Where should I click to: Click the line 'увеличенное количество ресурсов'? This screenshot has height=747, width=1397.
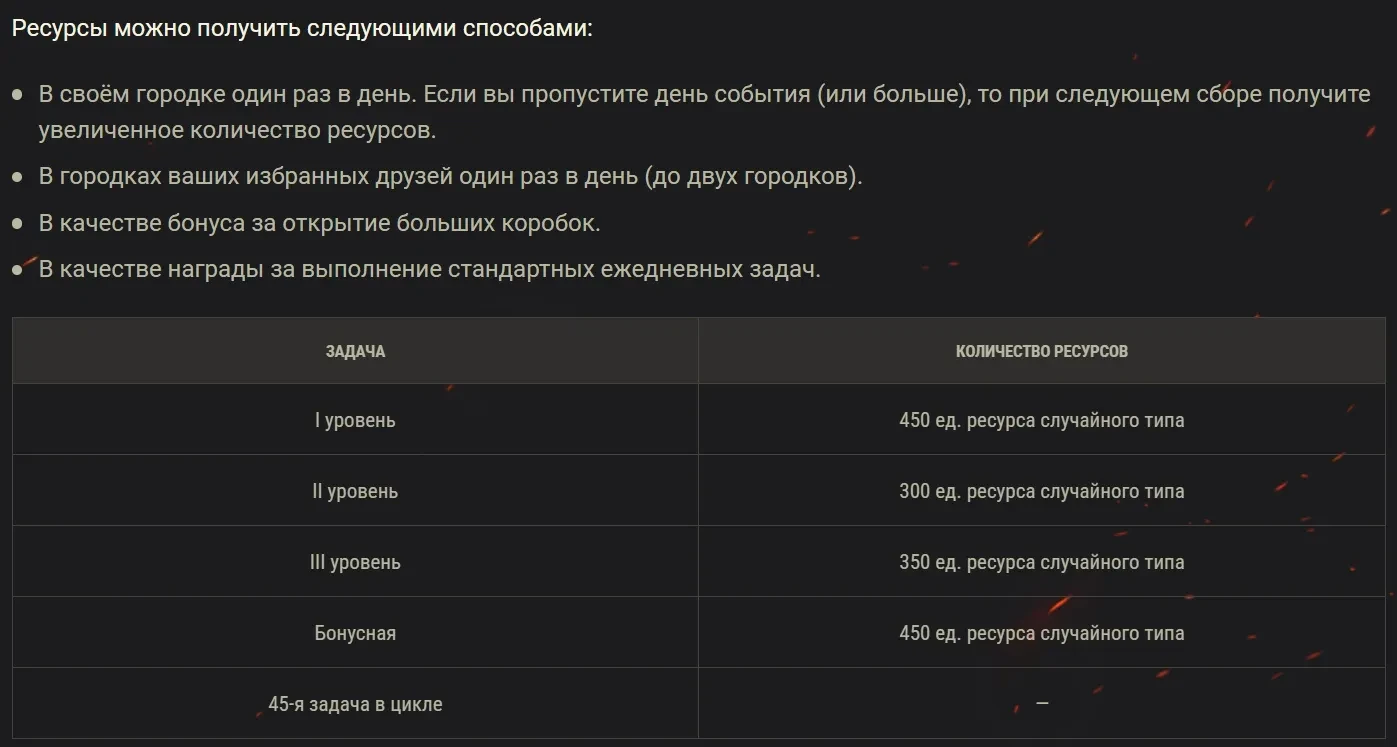pos(238,131)
